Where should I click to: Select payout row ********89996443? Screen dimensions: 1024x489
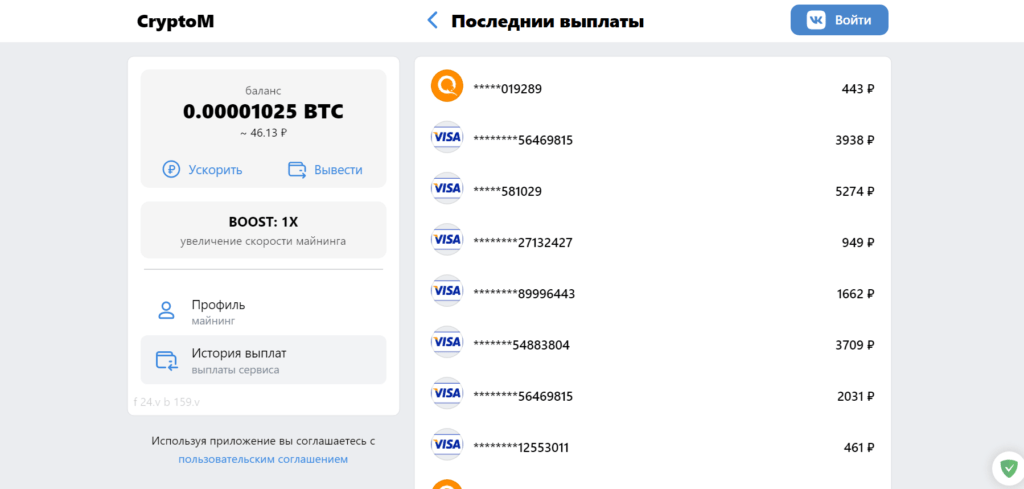click(x=652, y=294)
